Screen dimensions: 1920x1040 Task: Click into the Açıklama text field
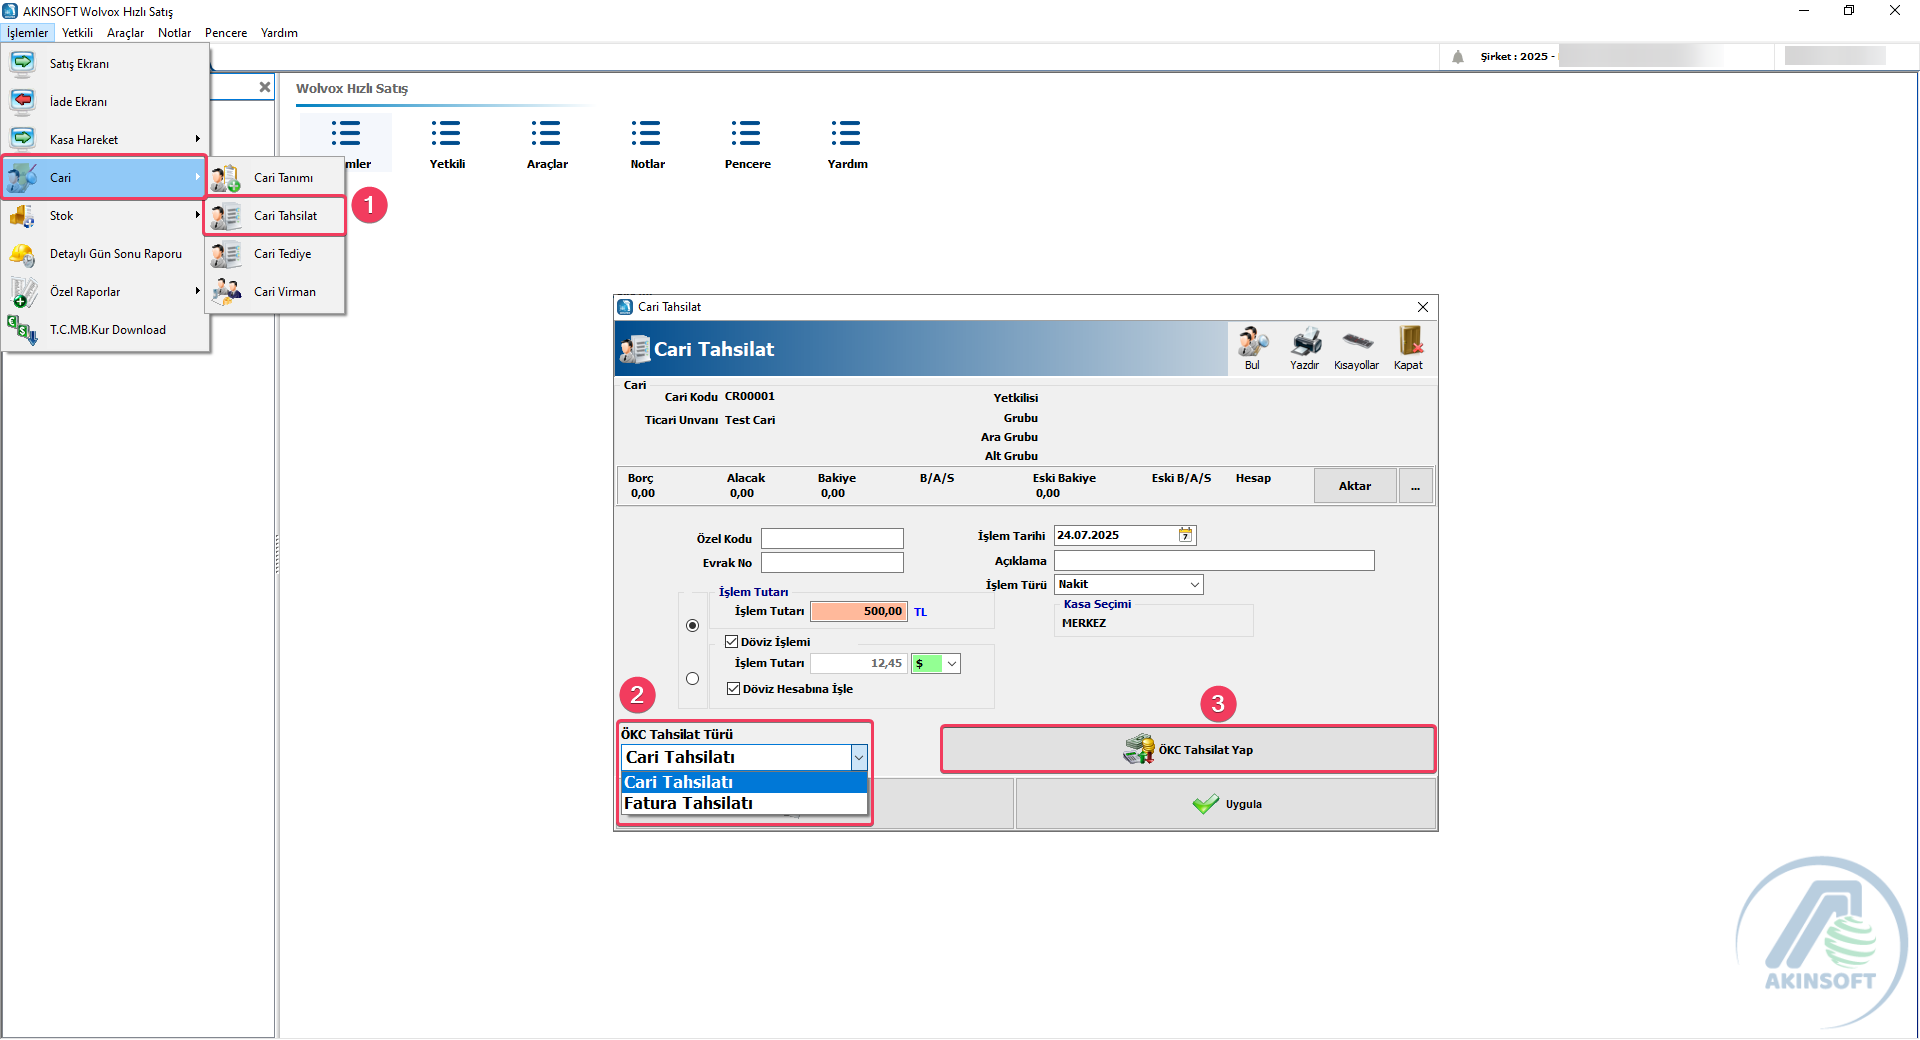click(x=1213, y=561)
